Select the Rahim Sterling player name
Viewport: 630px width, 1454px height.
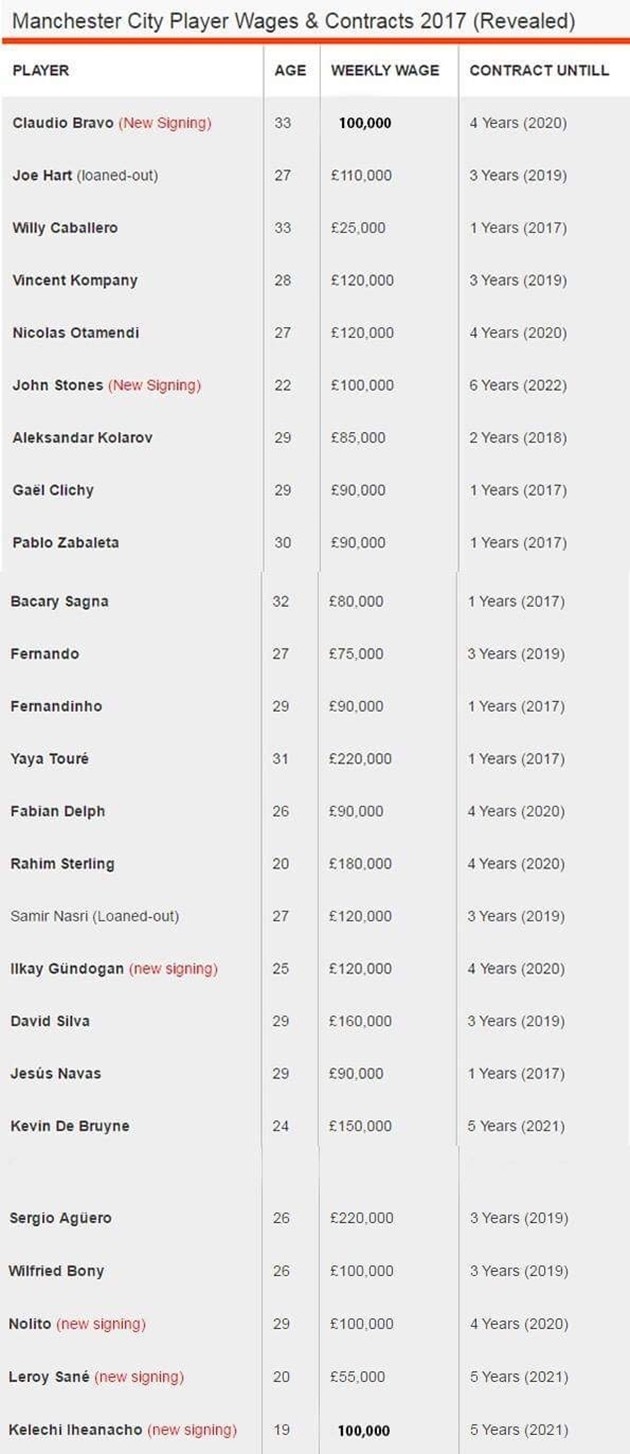(62, 864)
